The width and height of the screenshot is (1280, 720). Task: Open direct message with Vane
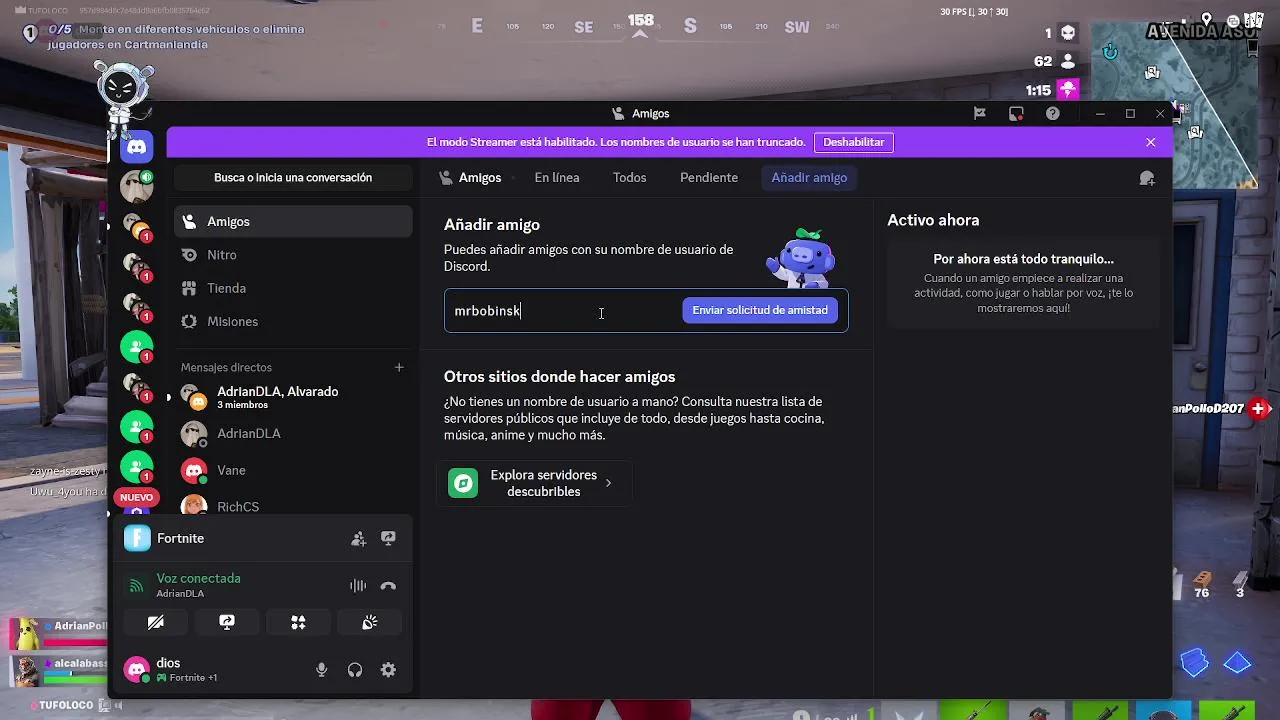(293, 470)
